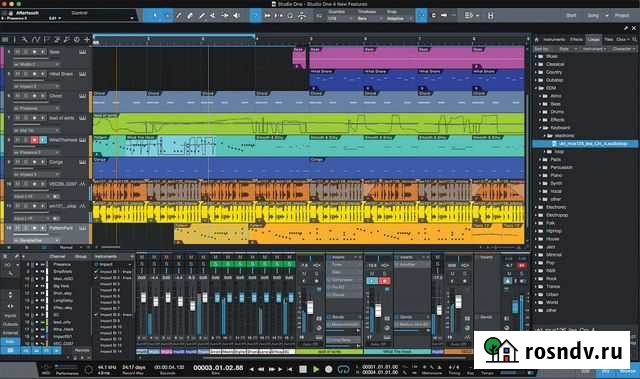The image size is (640, 379).
Task: Select the Arrow tool in toolbar
Action: tap(155, 16)
